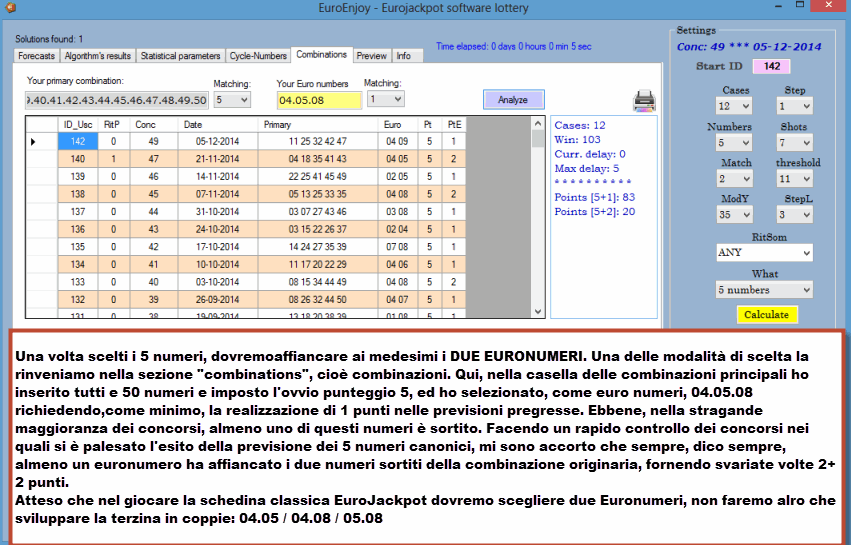The height and width of the screenshot is (545, 851).
Task: Maximize the EuroEnjoy window
Action: click(x=799, y=5)
